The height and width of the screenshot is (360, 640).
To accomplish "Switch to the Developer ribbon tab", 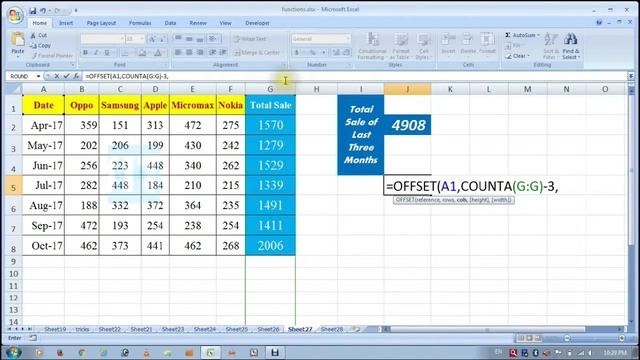I will click(x=257, y=23).
